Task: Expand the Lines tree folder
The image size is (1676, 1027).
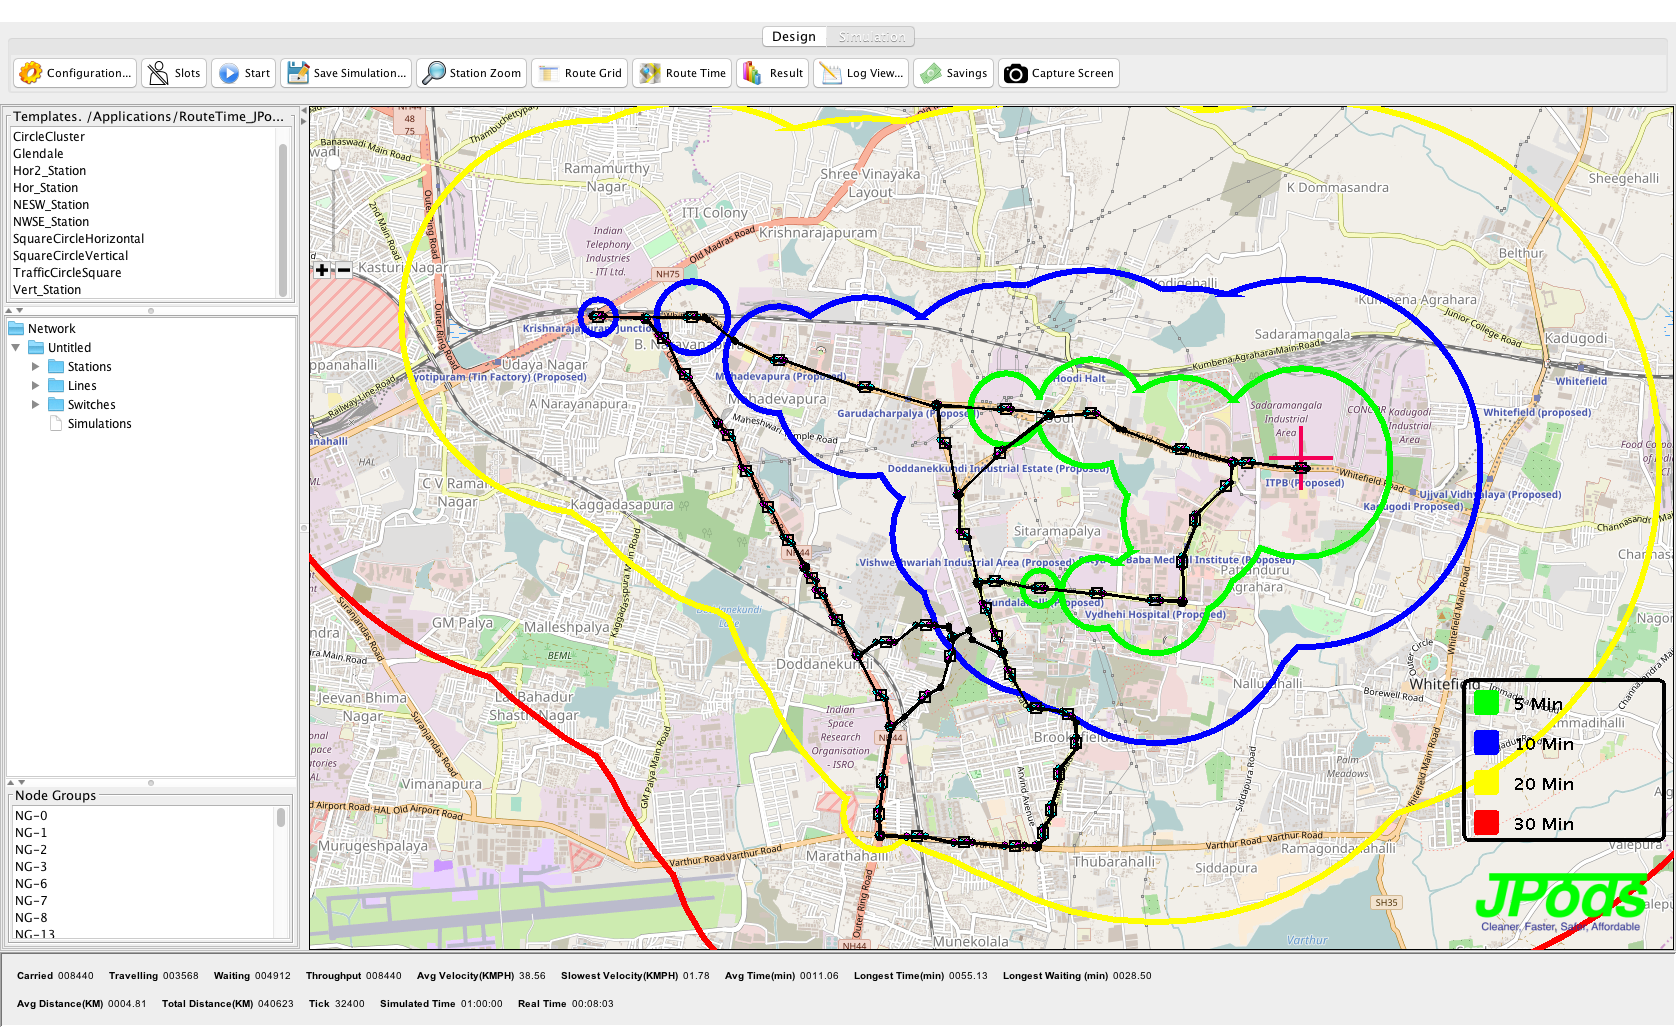Action: (x=36, y=386)
